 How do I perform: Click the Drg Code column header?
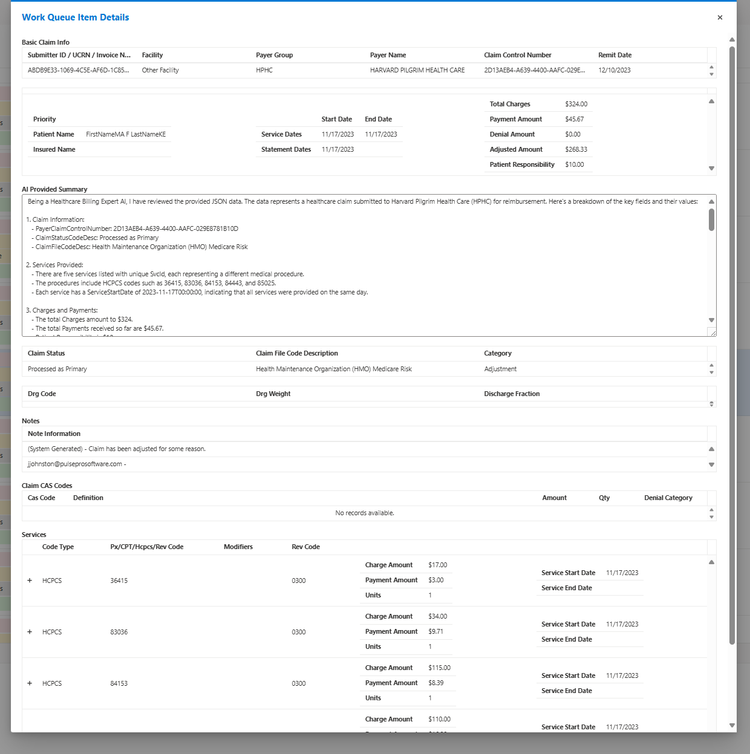pos(42,393)
